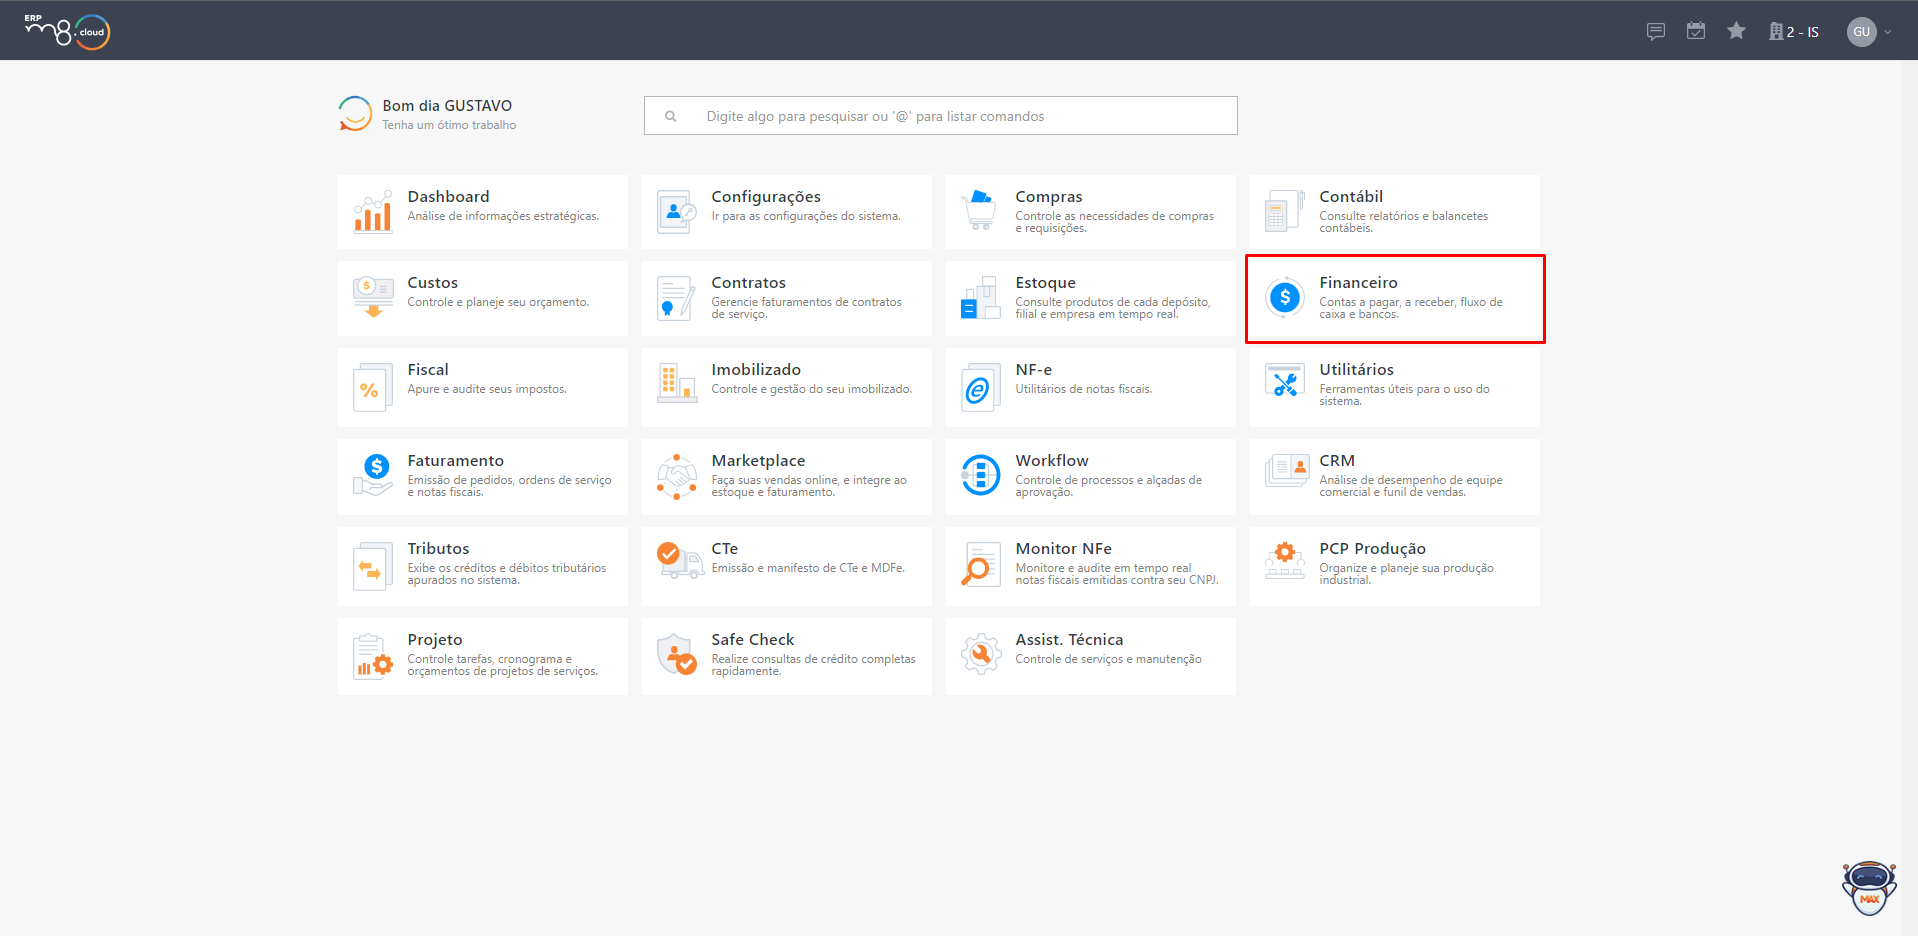Viewport: 1918px width, 936px height.
Task: Open PCP Produção module
Action: (x=1394, y=565)
